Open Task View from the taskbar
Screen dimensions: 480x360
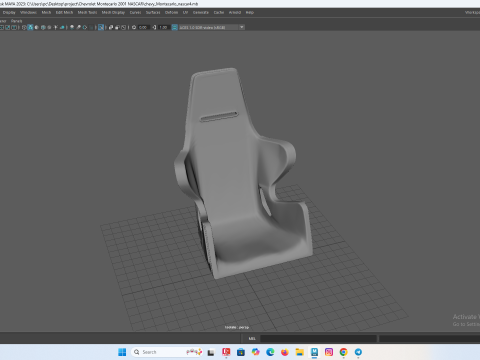211,352
